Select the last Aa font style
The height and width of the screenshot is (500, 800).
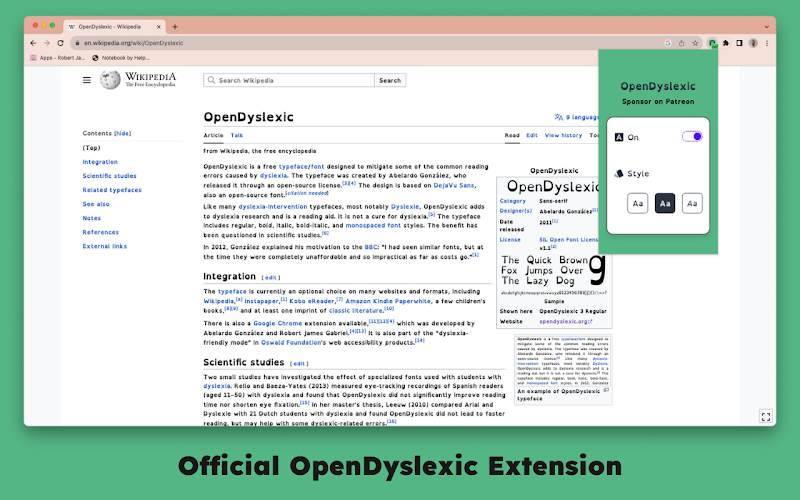[692, 203]
